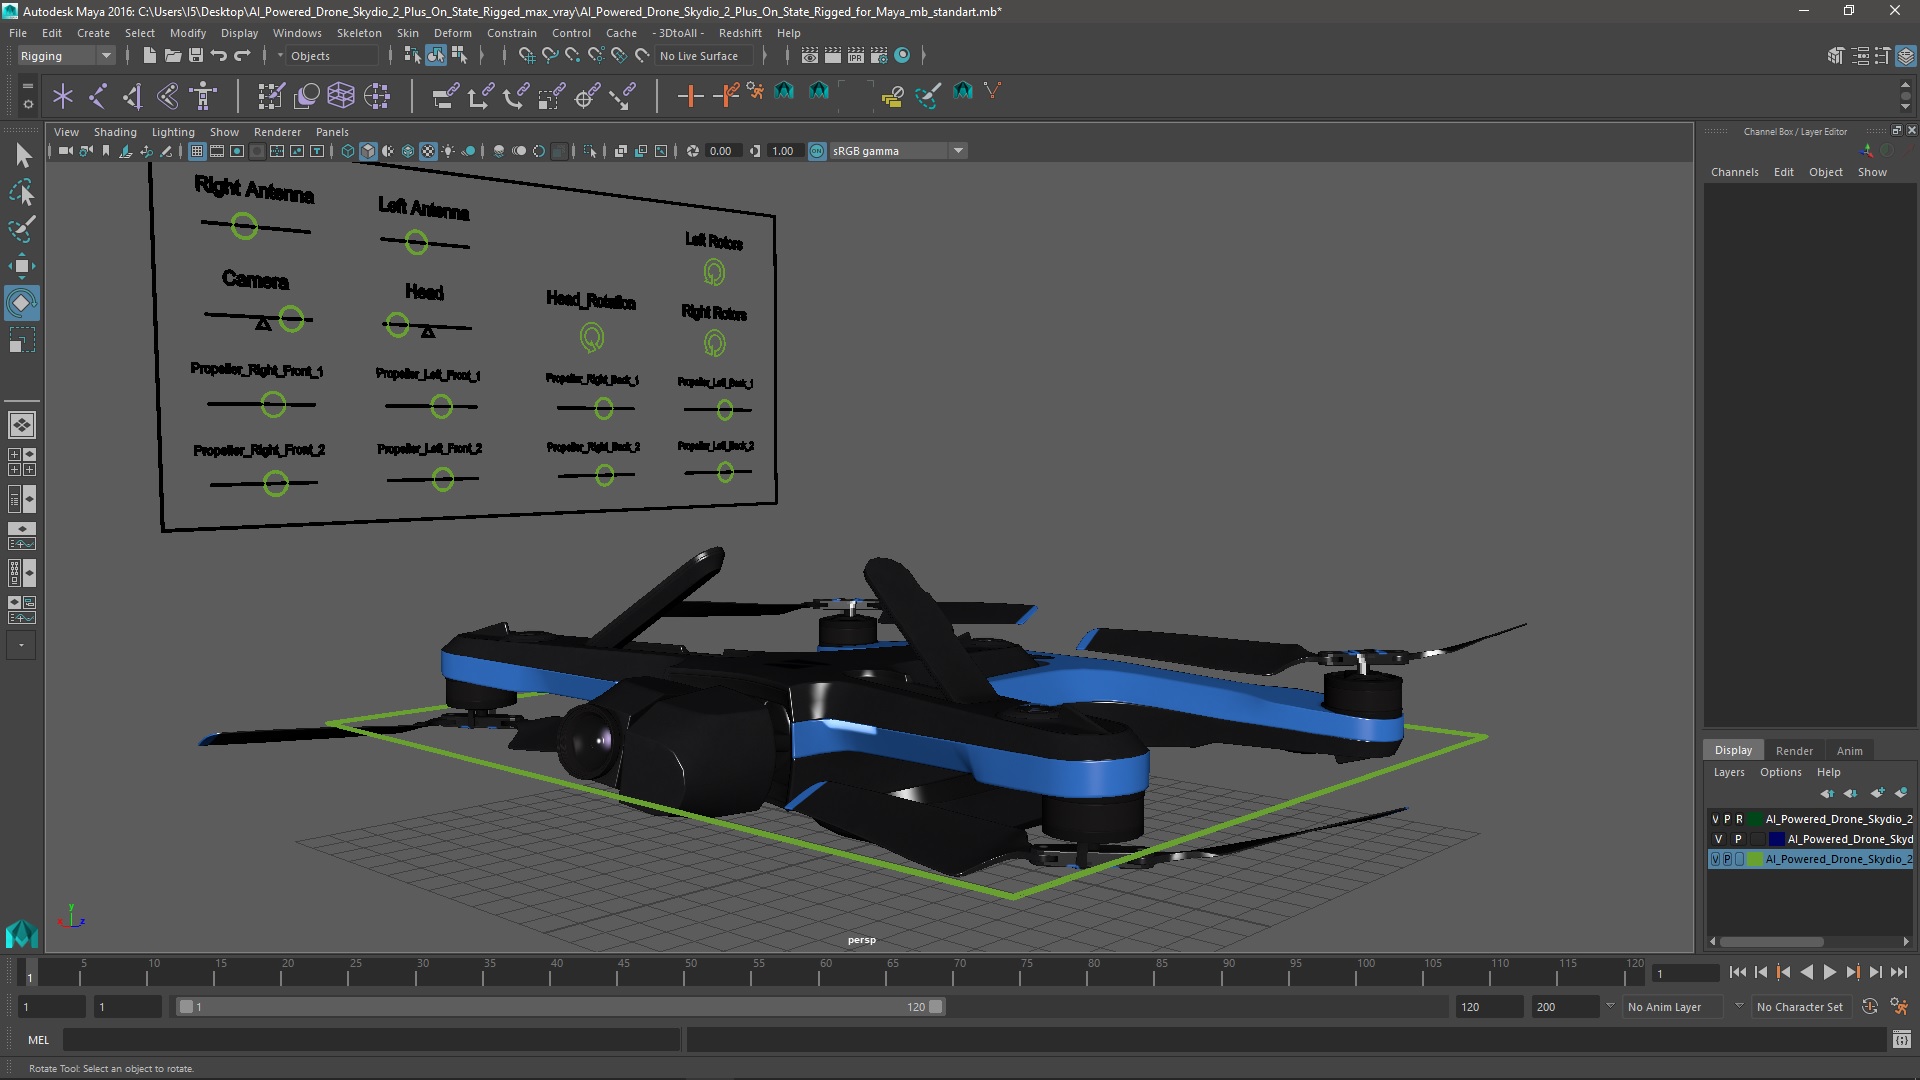Open the Layers menu in Layer Editor
This screenshot has height=1080, width=1920.
1728,772
